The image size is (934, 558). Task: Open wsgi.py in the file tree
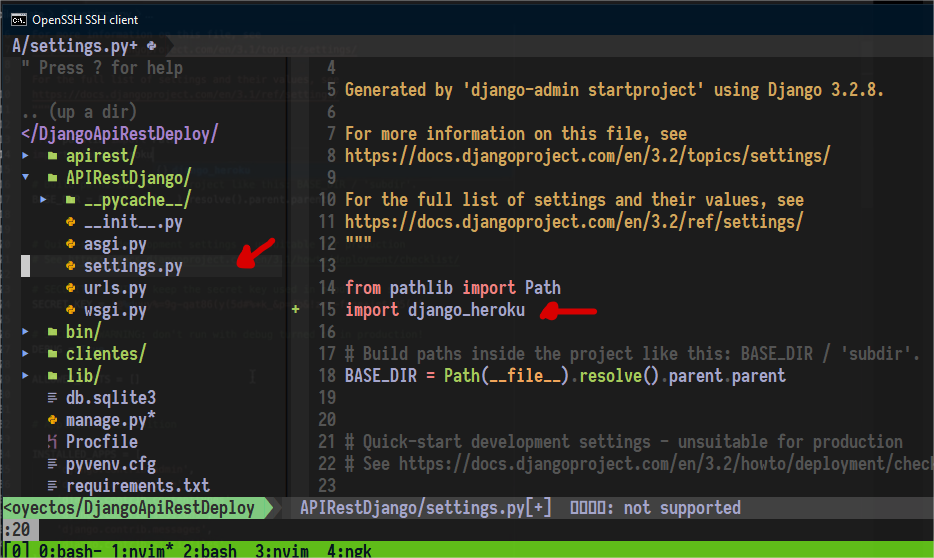pyautogui.click(x=115, y=310)
